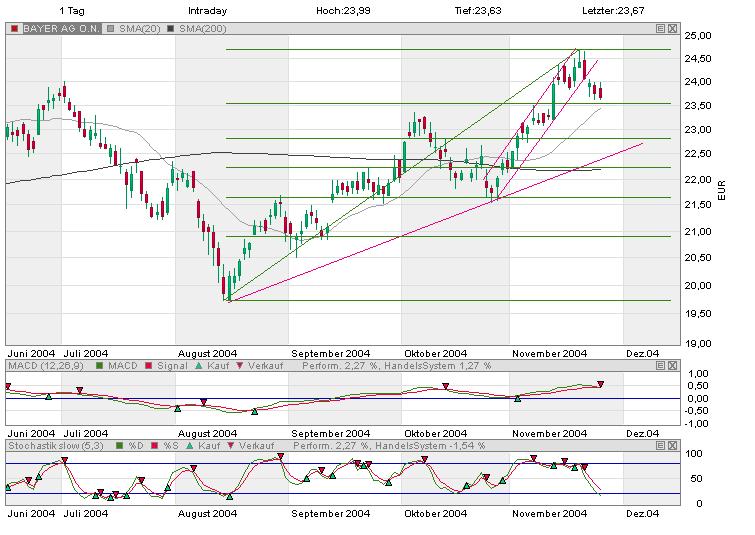Open settings icon of the price chart panel

pos(661,29)
